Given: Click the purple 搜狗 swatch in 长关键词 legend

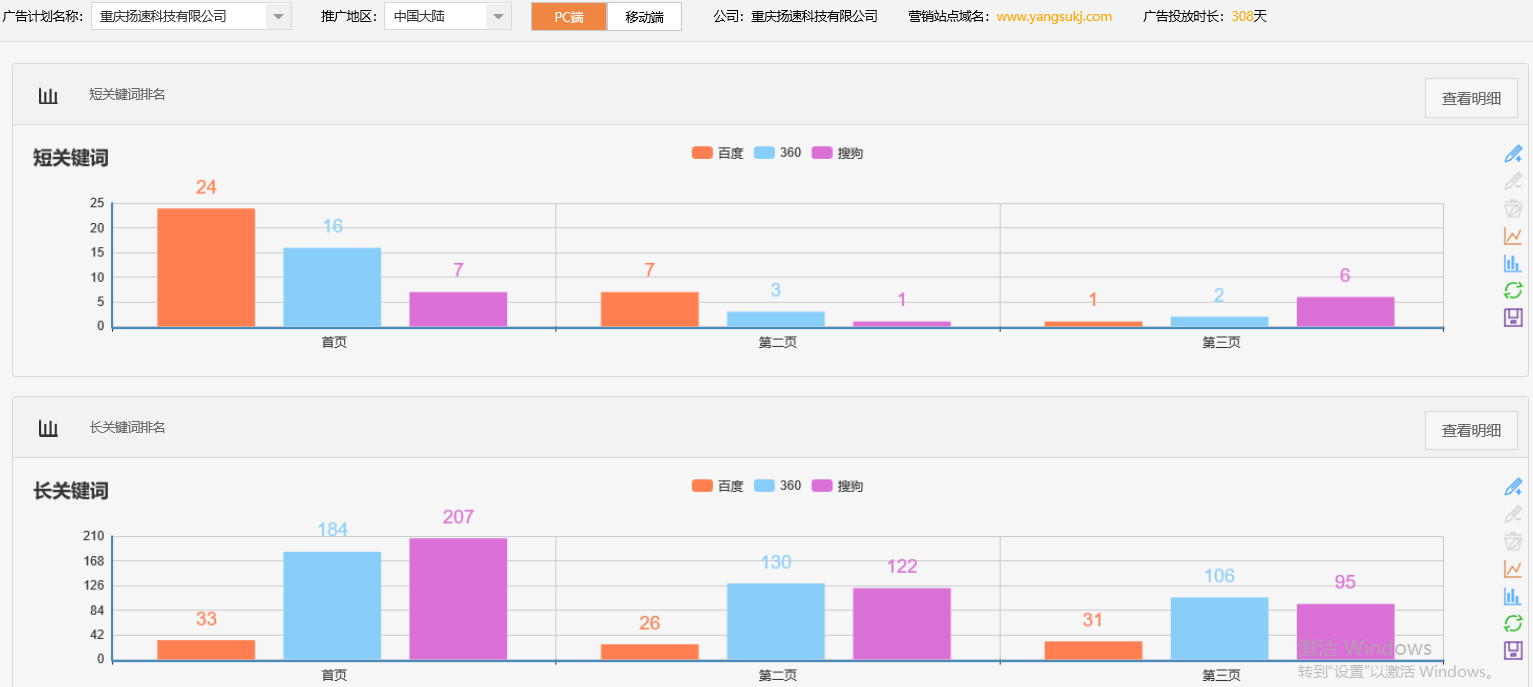Looking at the screenshot, I should coord(822,486).
